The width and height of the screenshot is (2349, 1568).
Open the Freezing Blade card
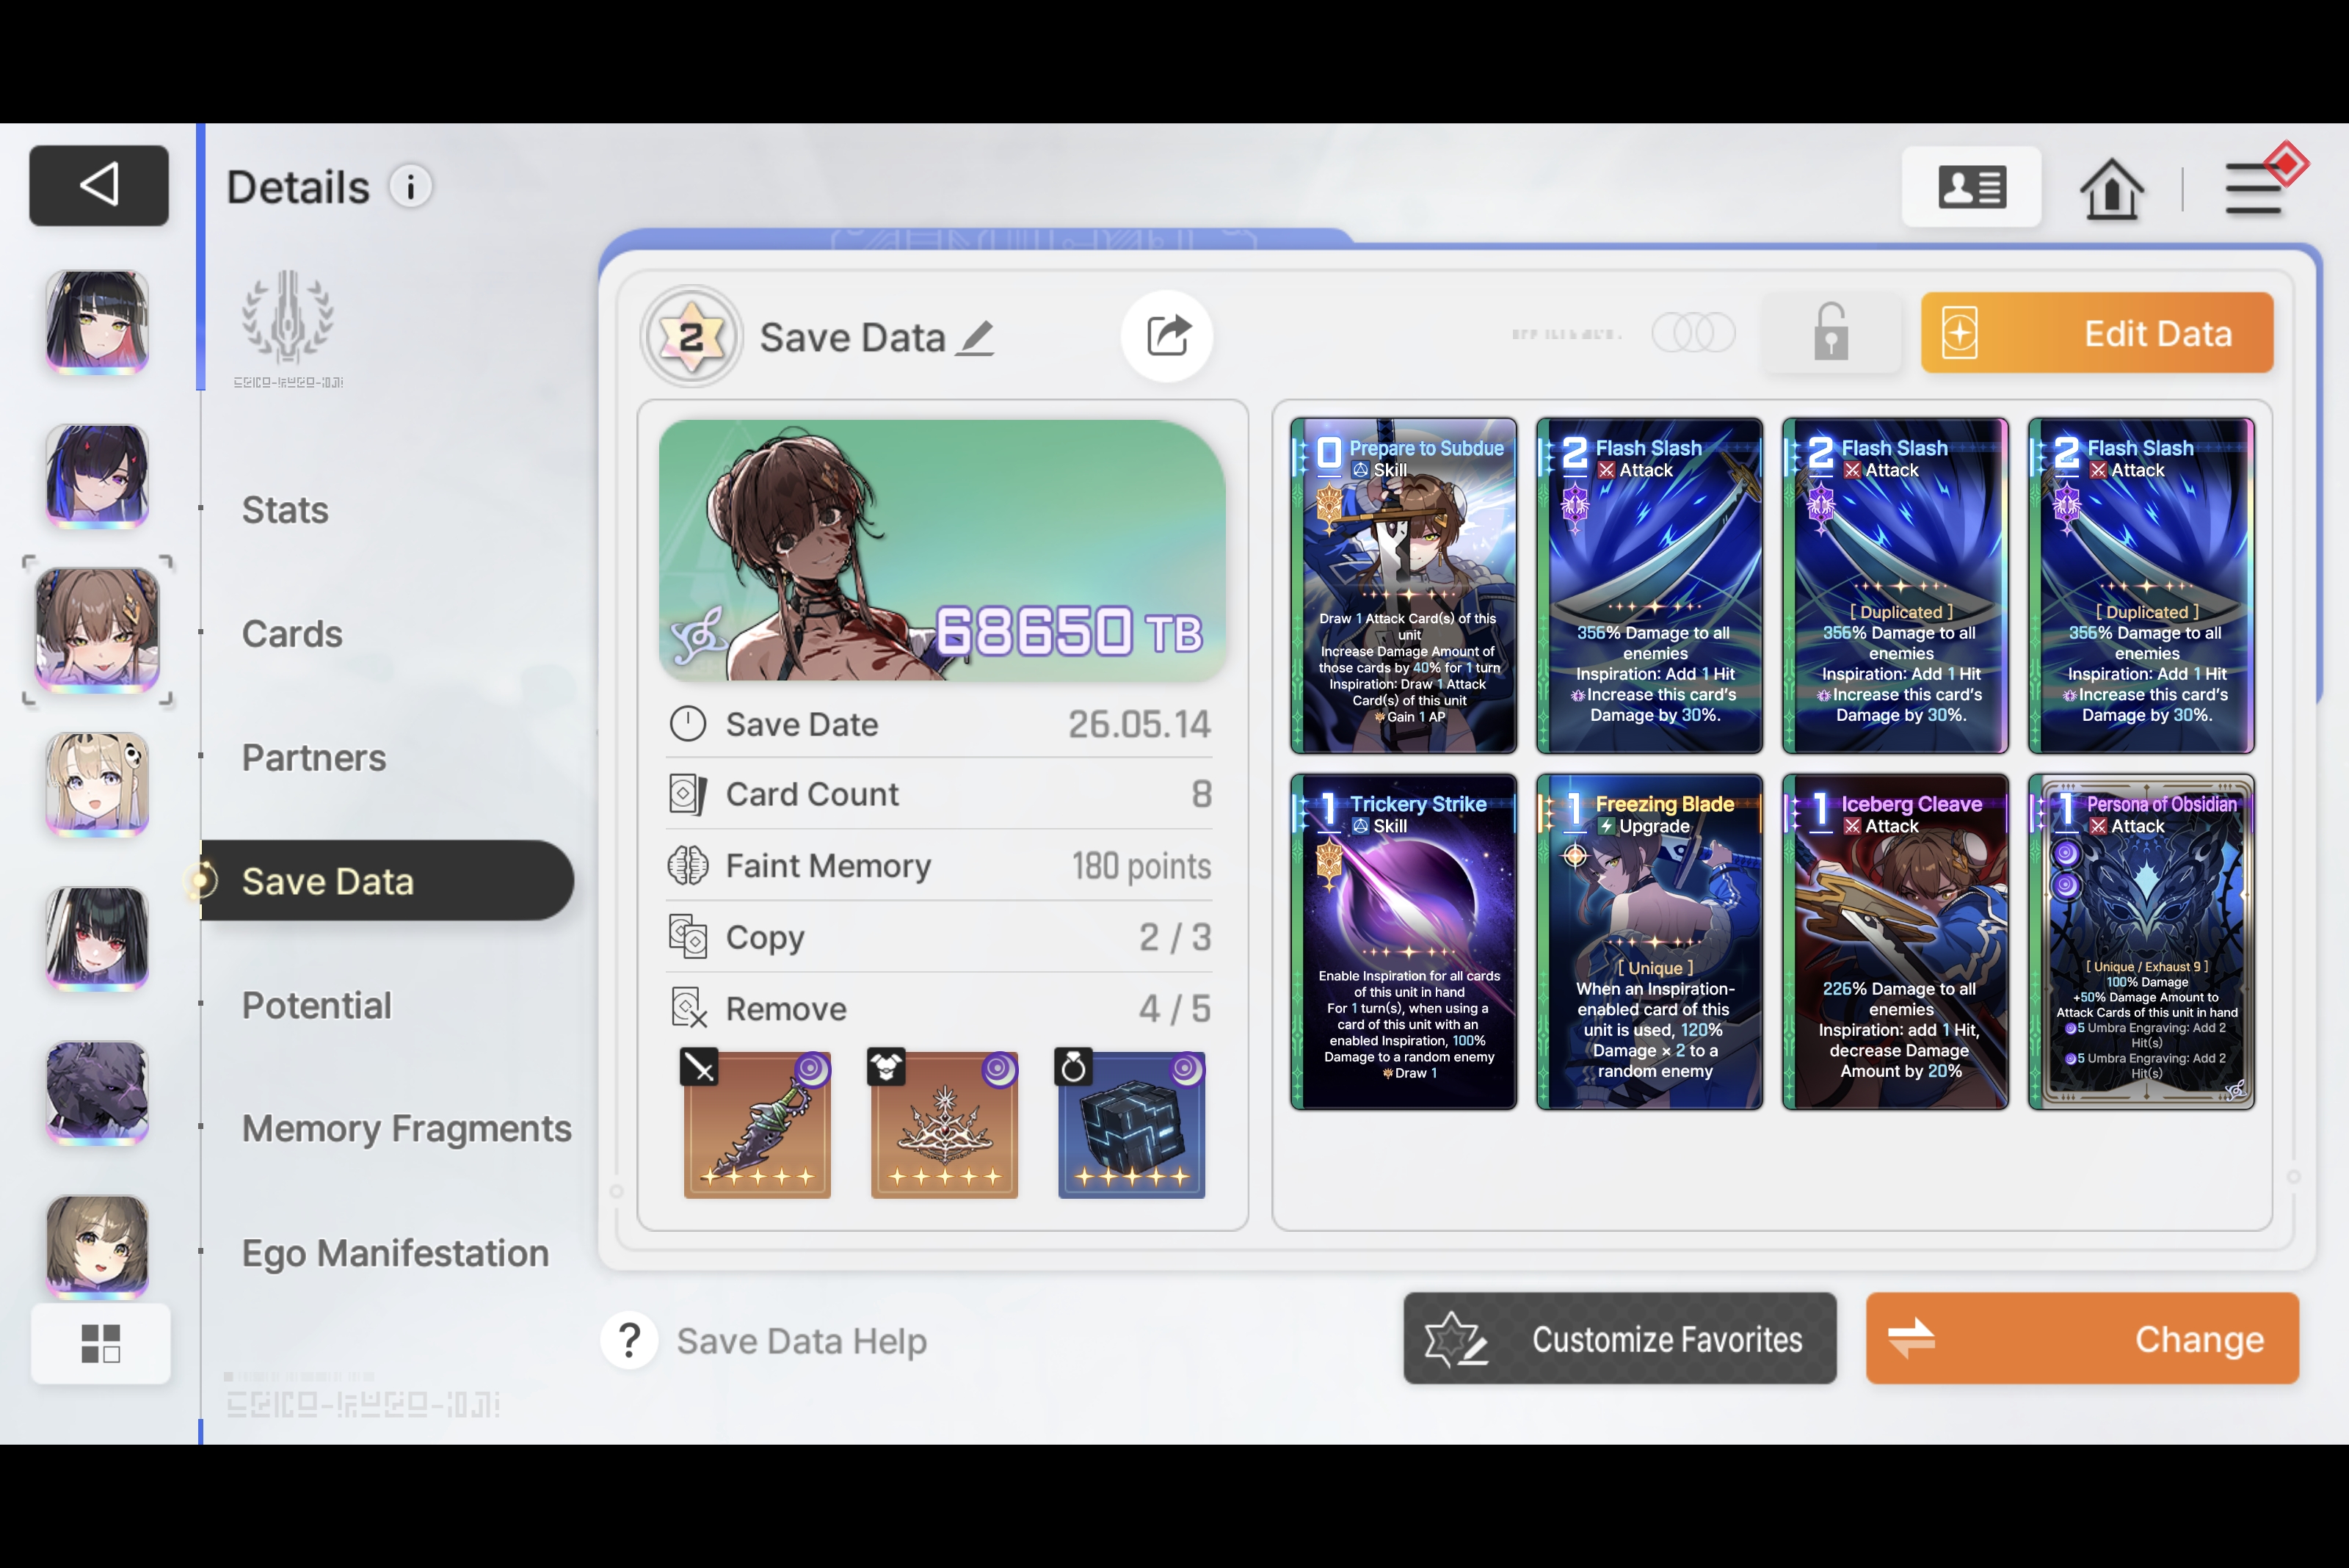pos(1649,942)
